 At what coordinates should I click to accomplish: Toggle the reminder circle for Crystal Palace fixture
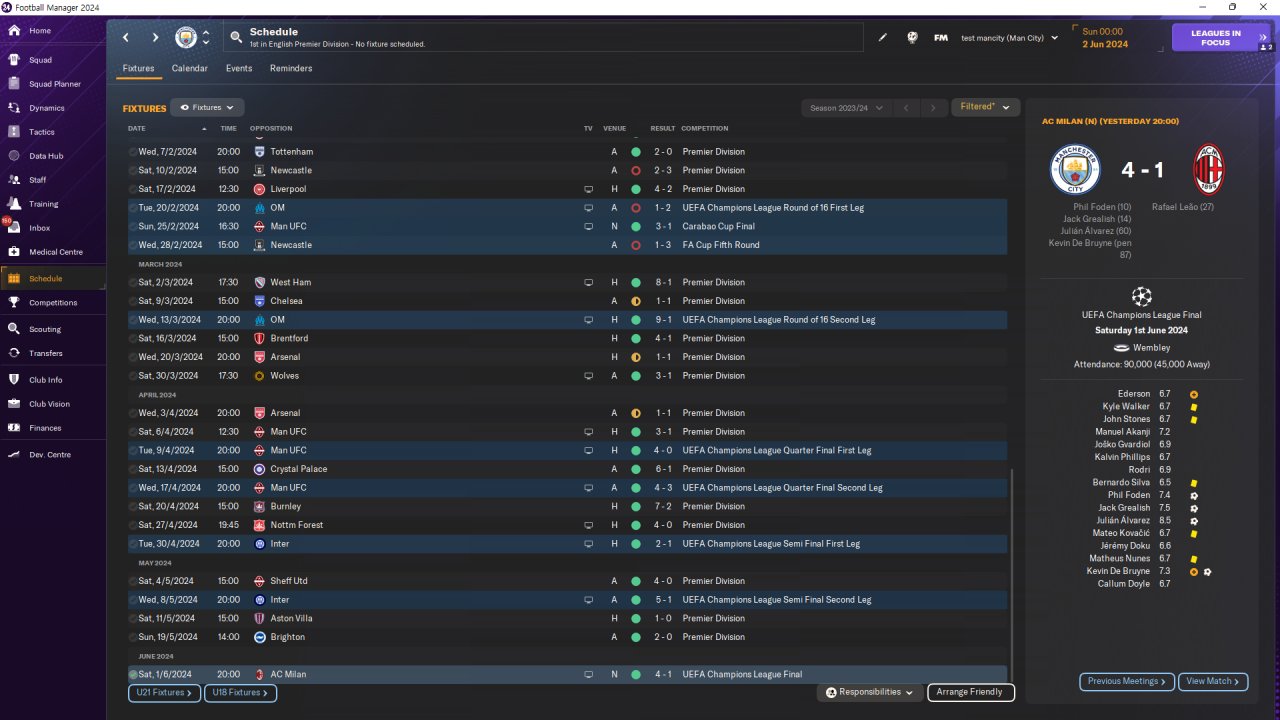[x=133, y=469]
